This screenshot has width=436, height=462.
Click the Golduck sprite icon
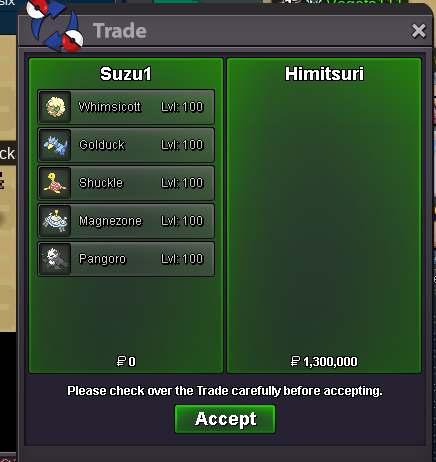click(x=55, y=145)
